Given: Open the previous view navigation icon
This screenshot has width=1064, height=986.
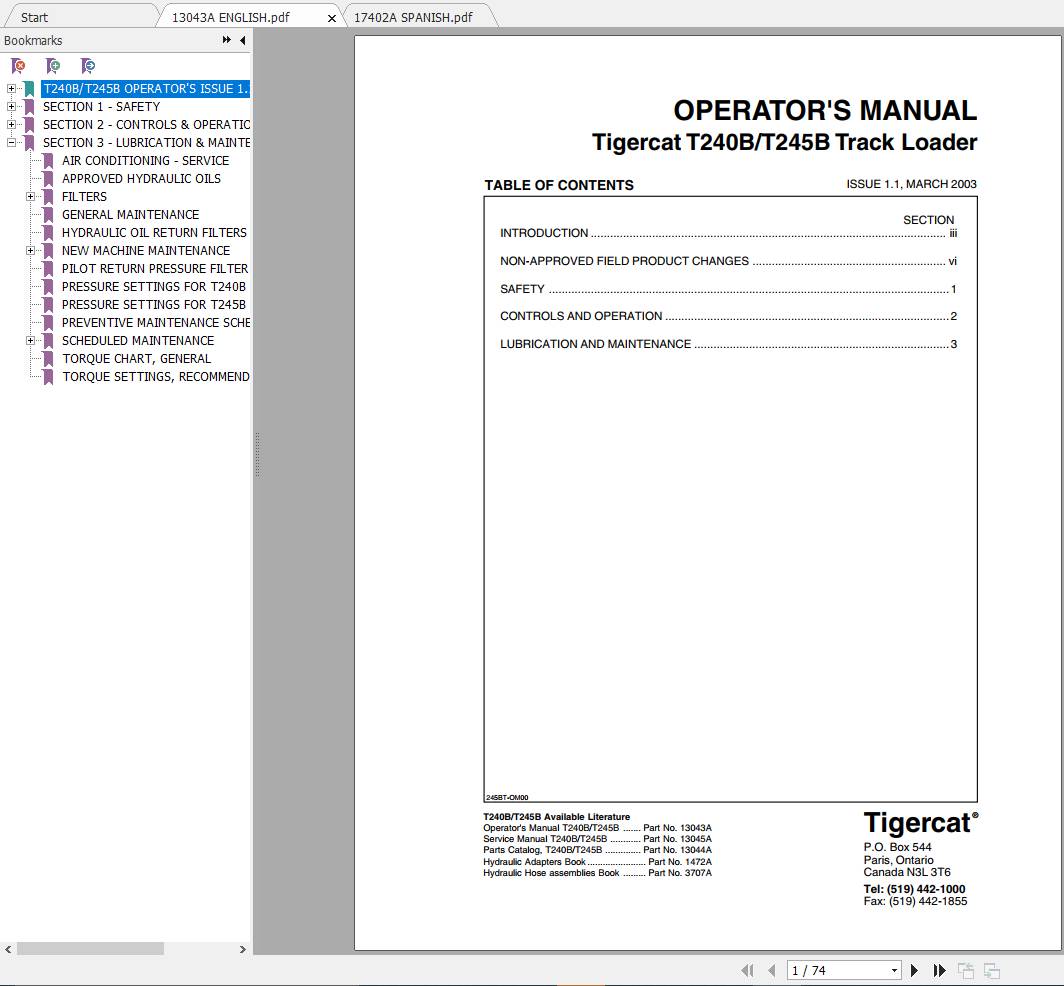Looking at the screenshot, I should (x=965, y=970).
